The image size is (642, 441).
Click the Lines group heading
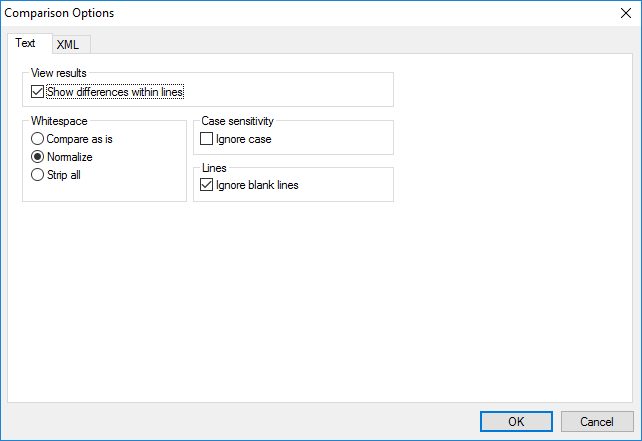[215, 167]
